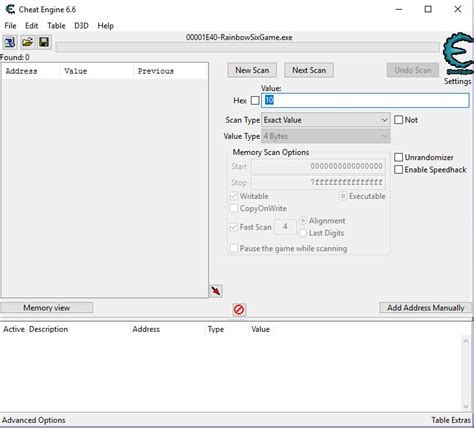Select the Last Digits radio button
This screenshot has height=428, width=474.
(303, 233)
